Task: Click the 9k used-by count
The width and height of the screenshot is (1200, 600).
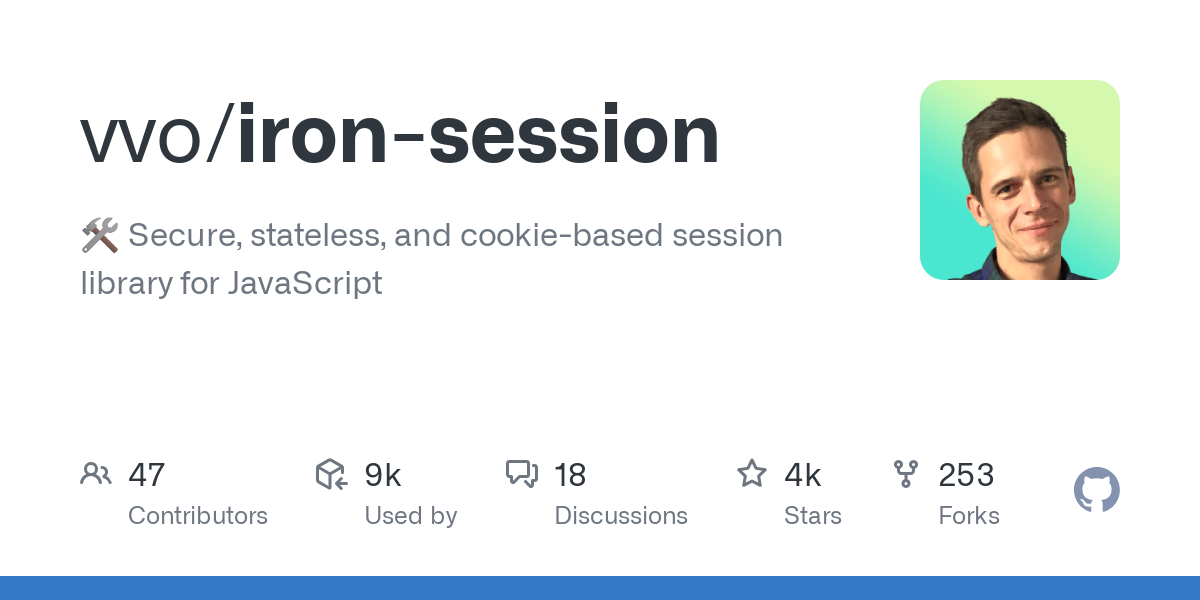Action: pyautogui.click(x=383, y=475)
